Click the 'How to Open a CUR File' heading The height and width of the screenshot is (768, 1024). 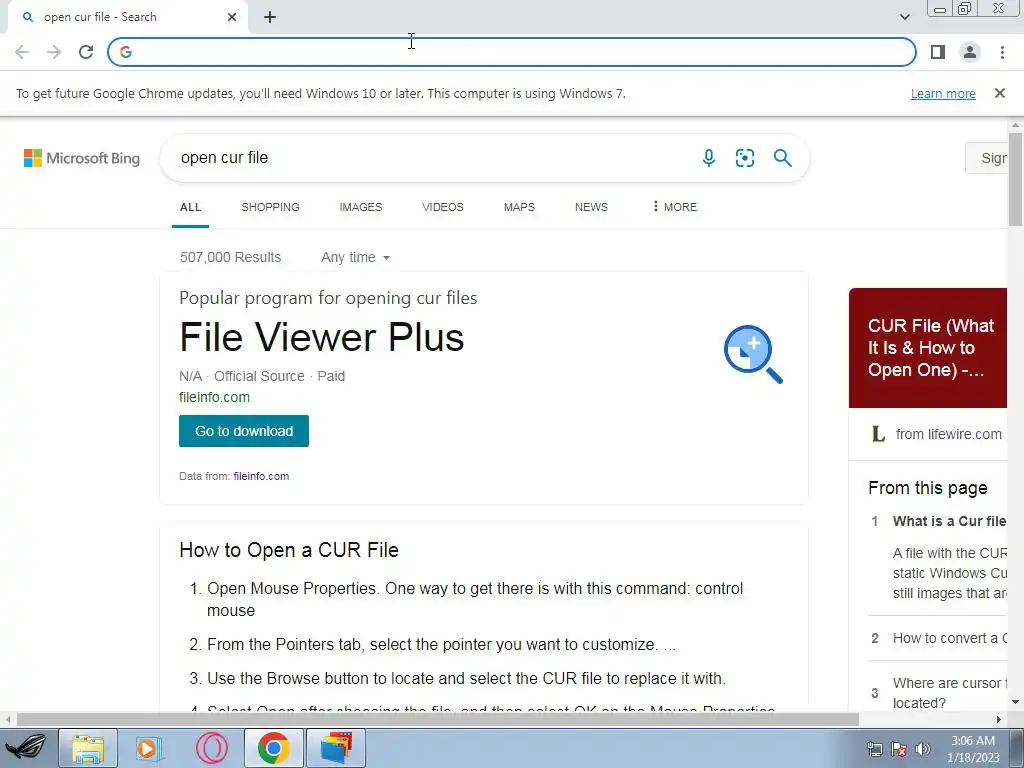(289, 550)
